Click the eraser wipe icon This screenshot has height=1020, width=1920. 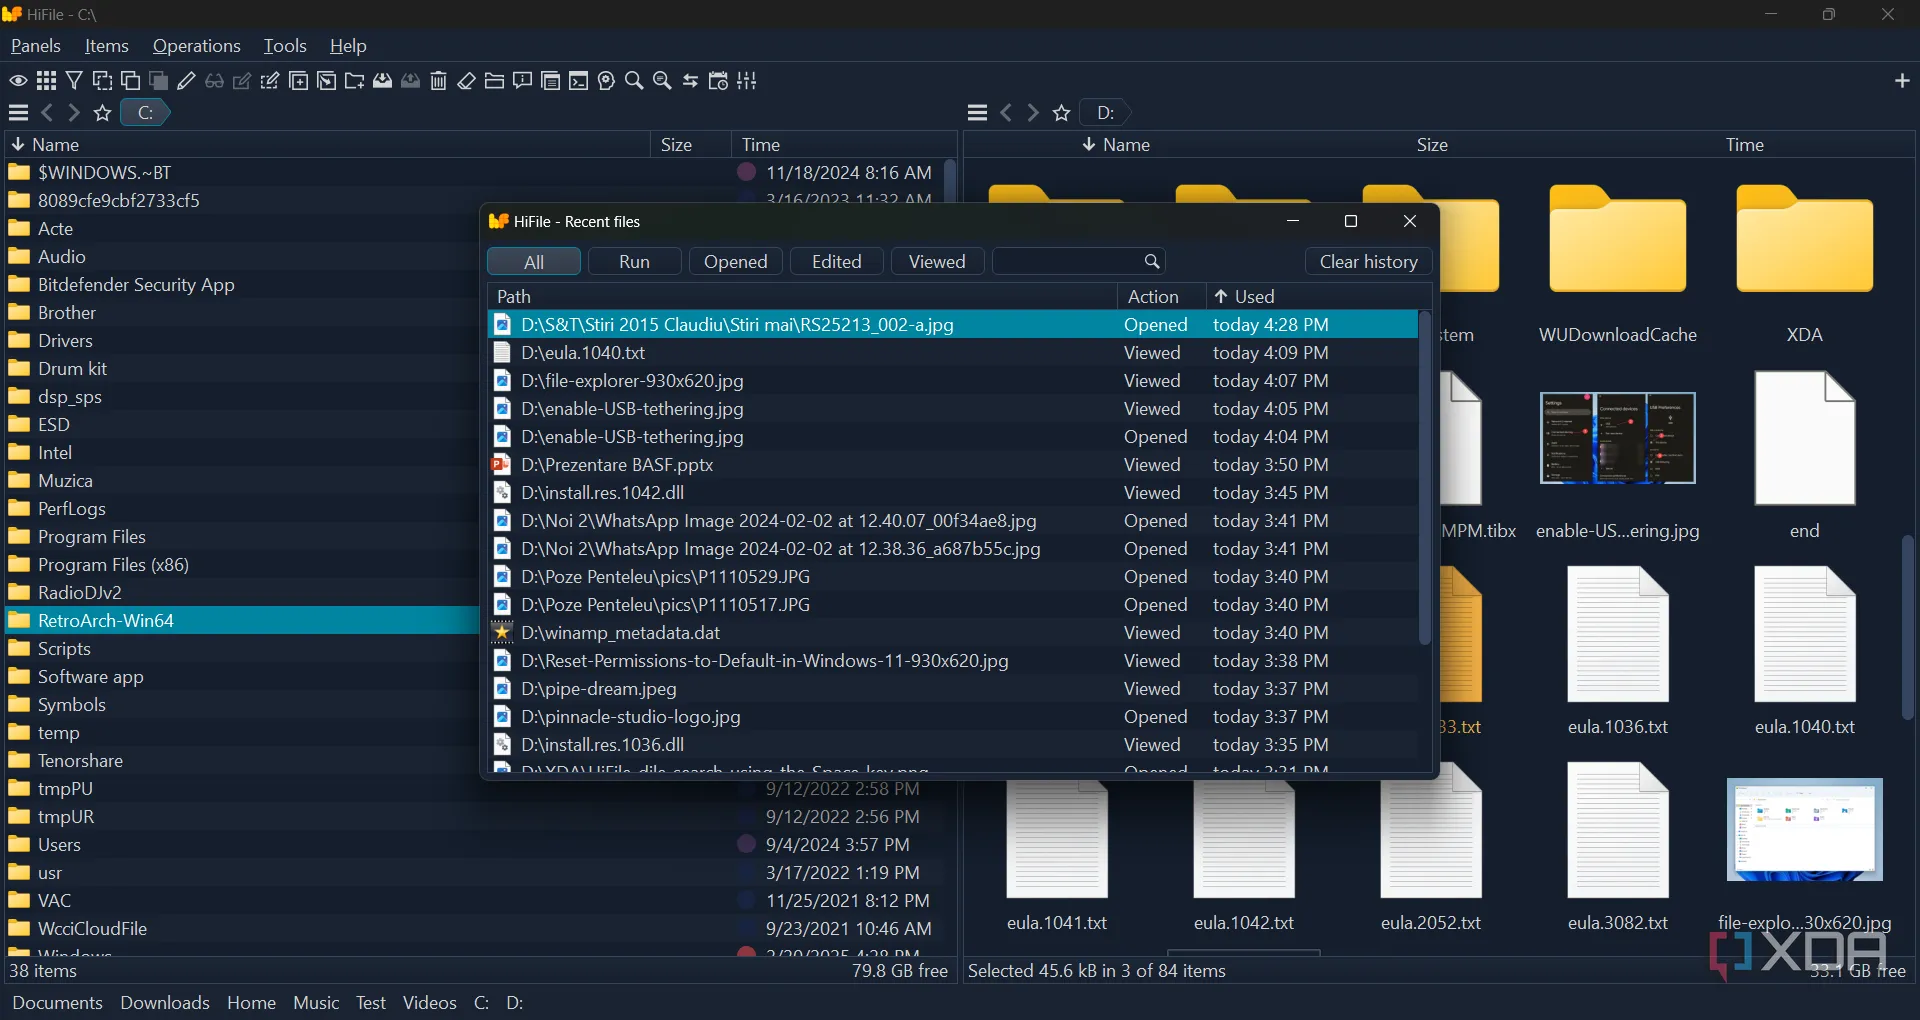pyautogui.click(x=466, y=81)
